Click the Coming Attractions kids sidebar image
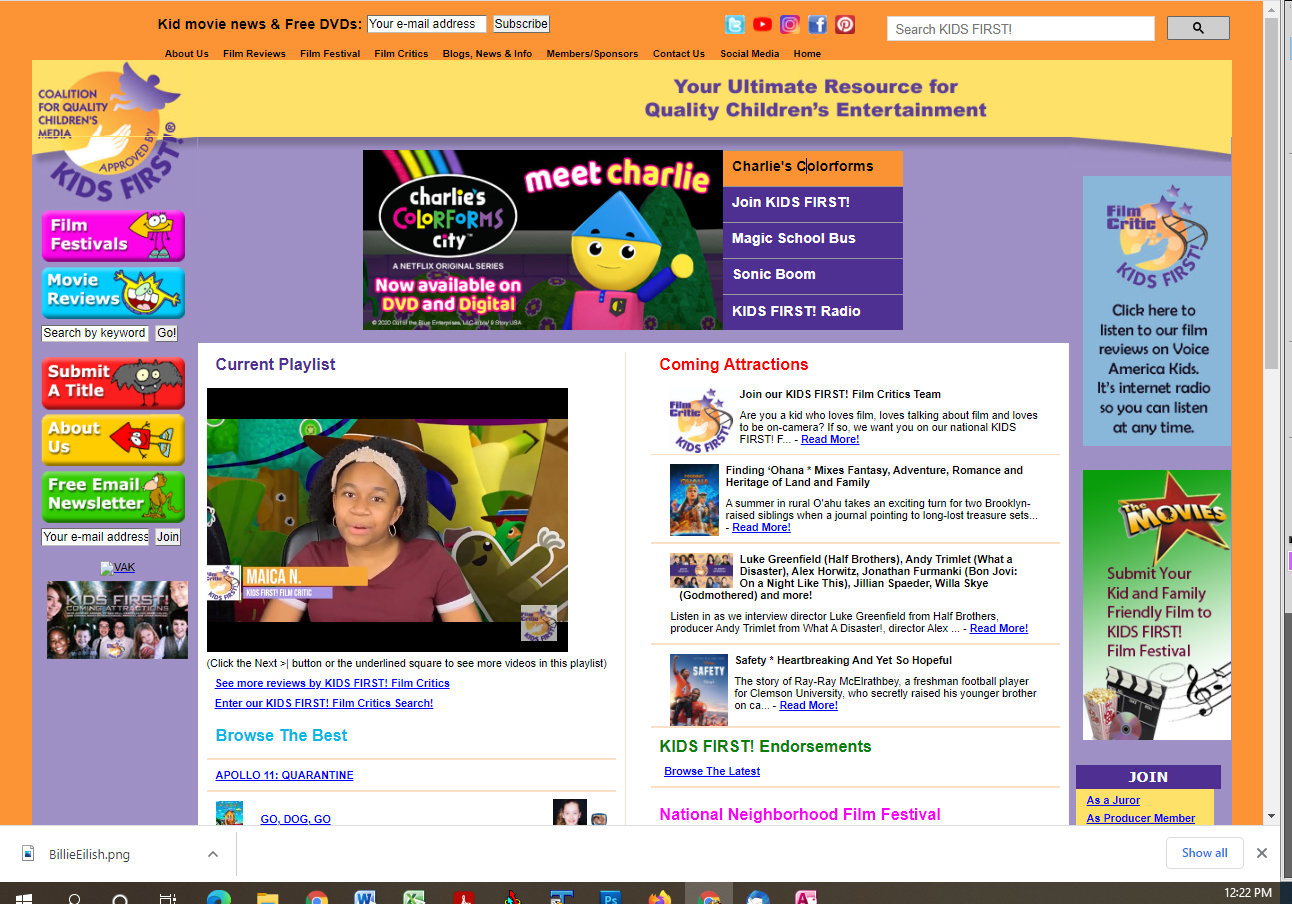The image size is (1292, 904). [x=117, y=620]
